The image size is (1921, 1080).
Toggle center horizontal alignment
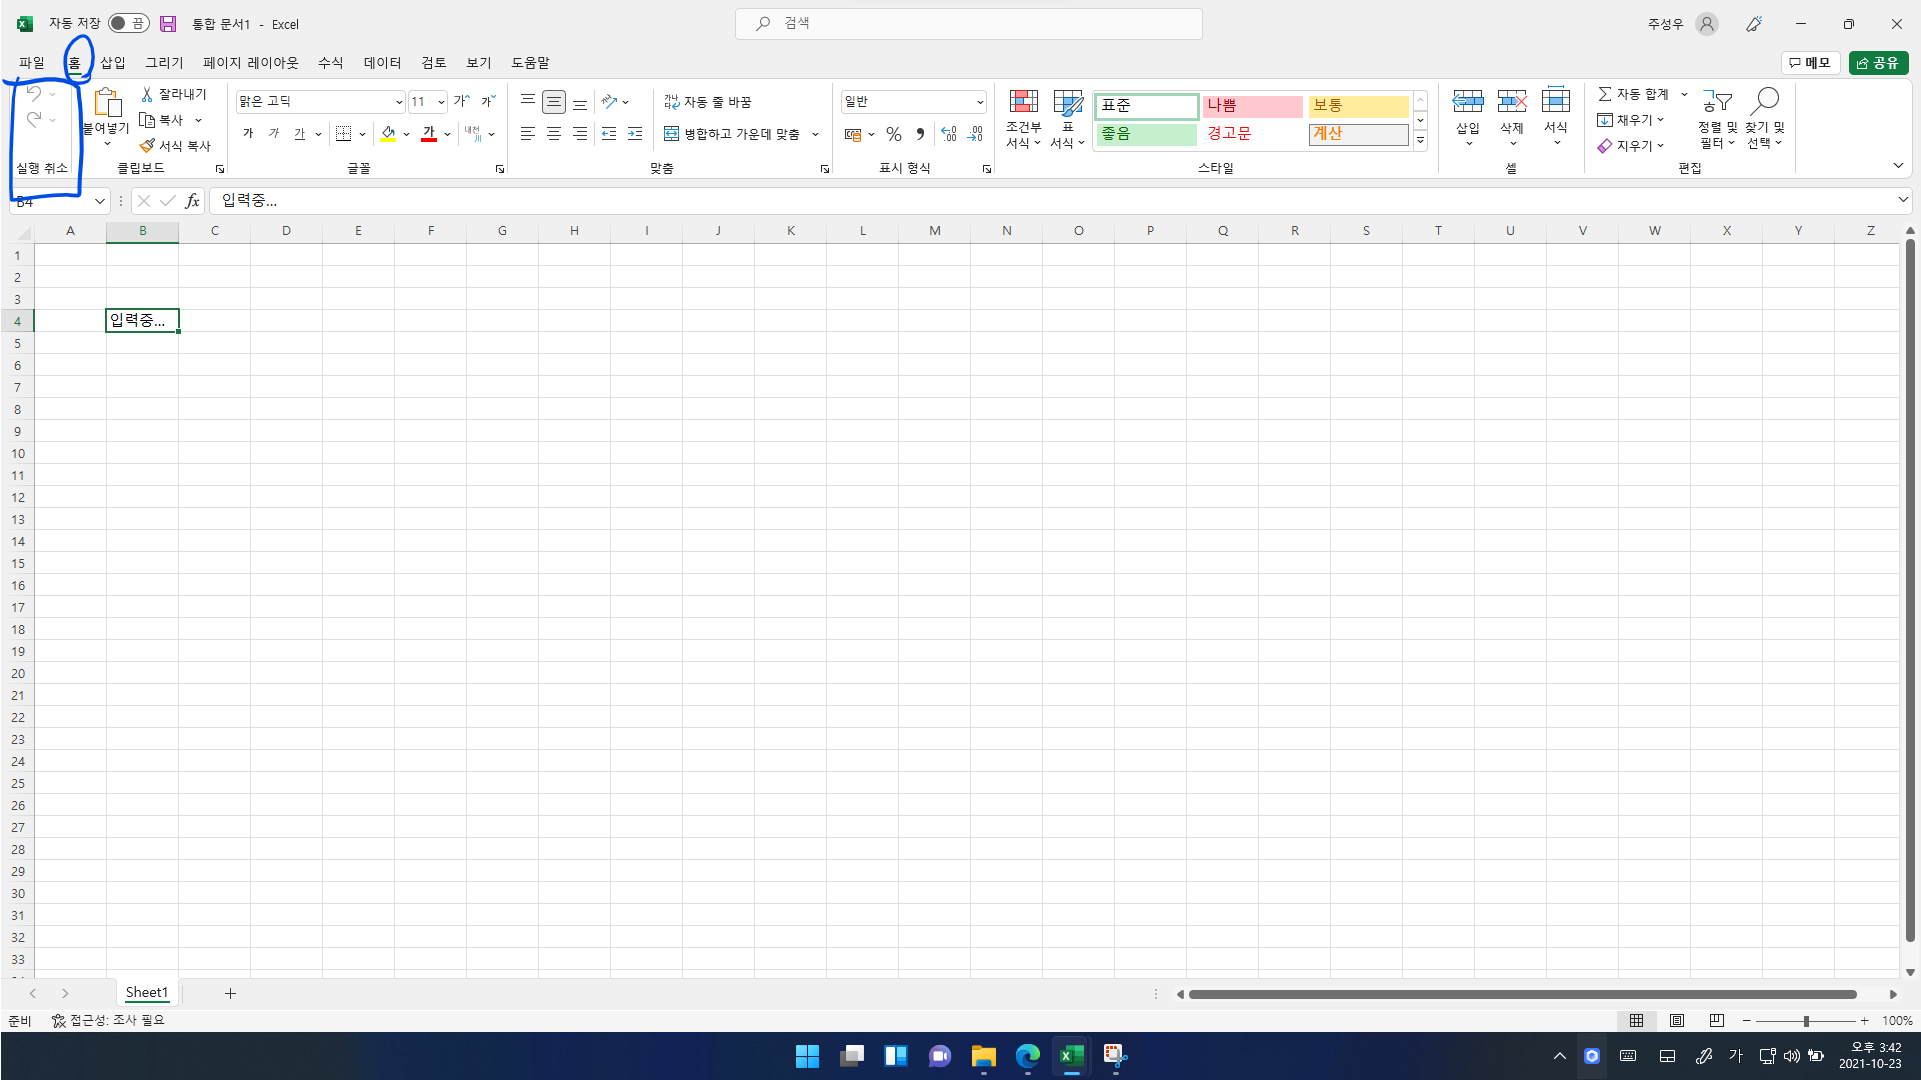coord(553,134)
